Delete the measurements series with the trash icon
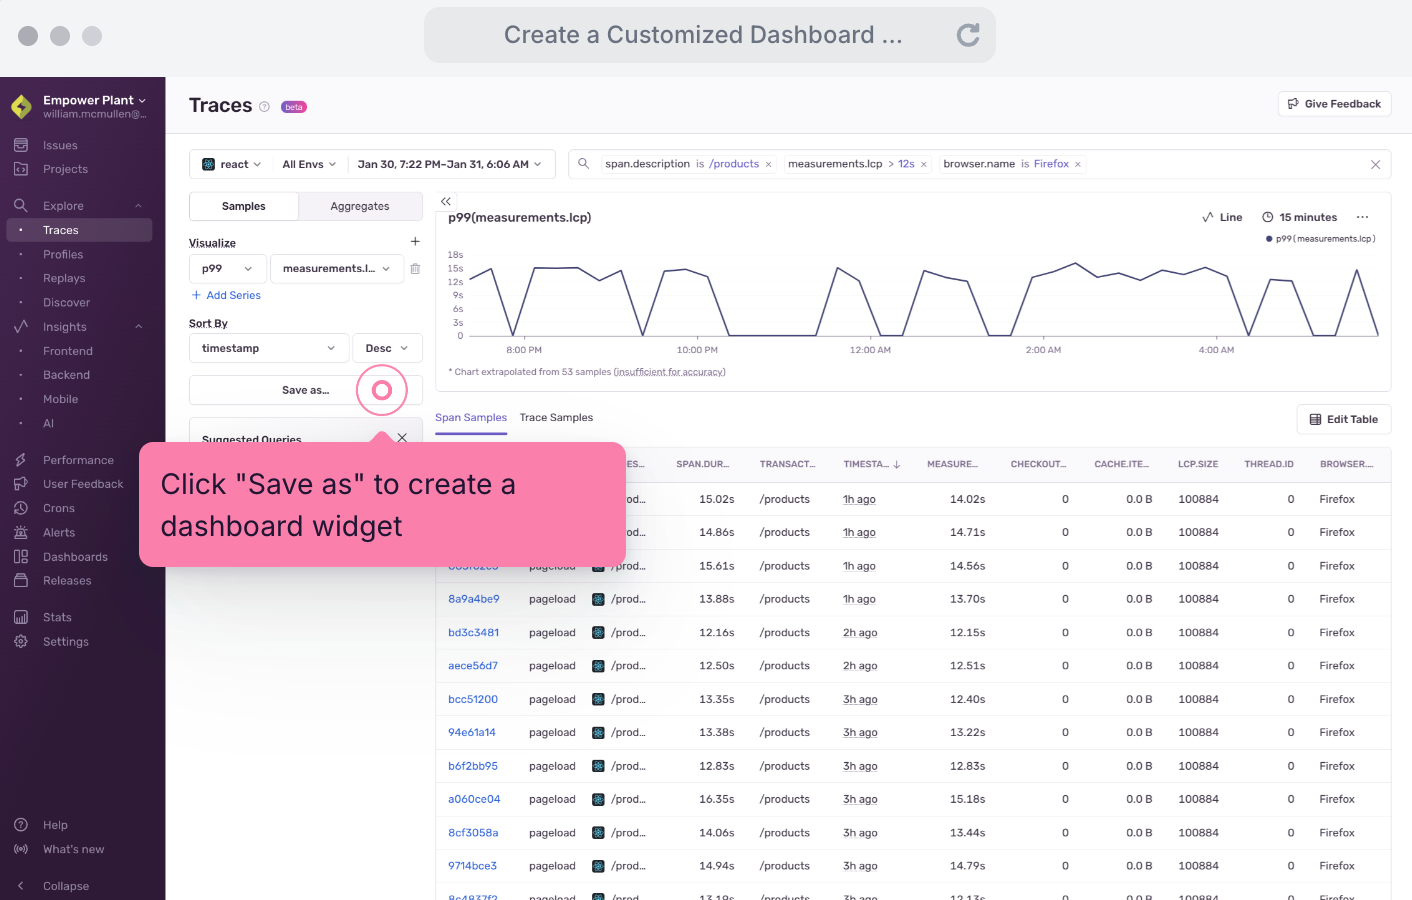This screenshot has height=900, width=1412. pyautogui.click(x=415, y=269)
